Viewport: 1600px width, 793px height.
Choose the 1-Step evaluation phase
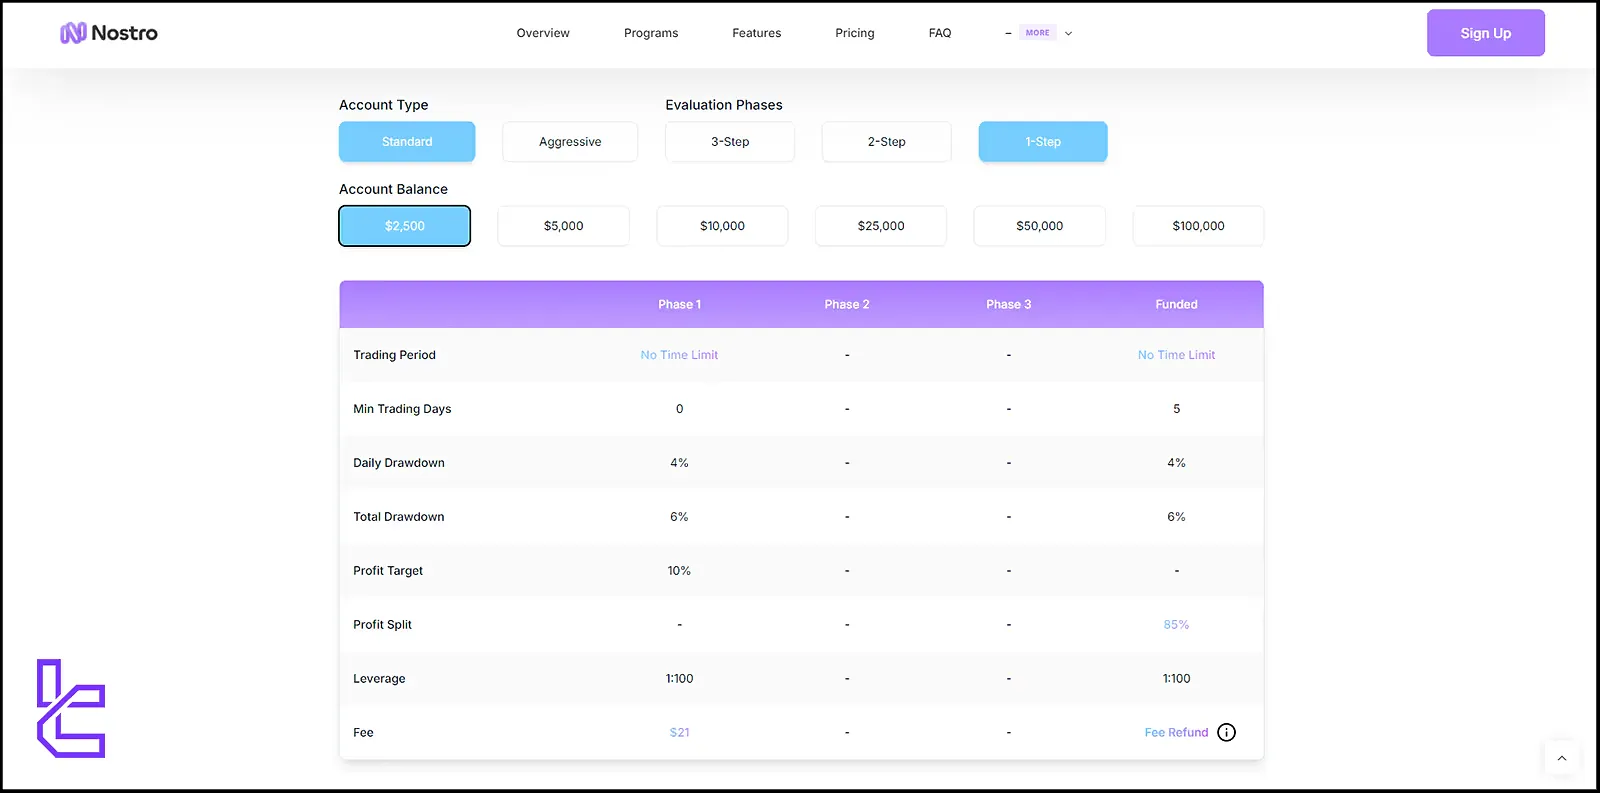pyautogui.click(x=1043, y=142)
